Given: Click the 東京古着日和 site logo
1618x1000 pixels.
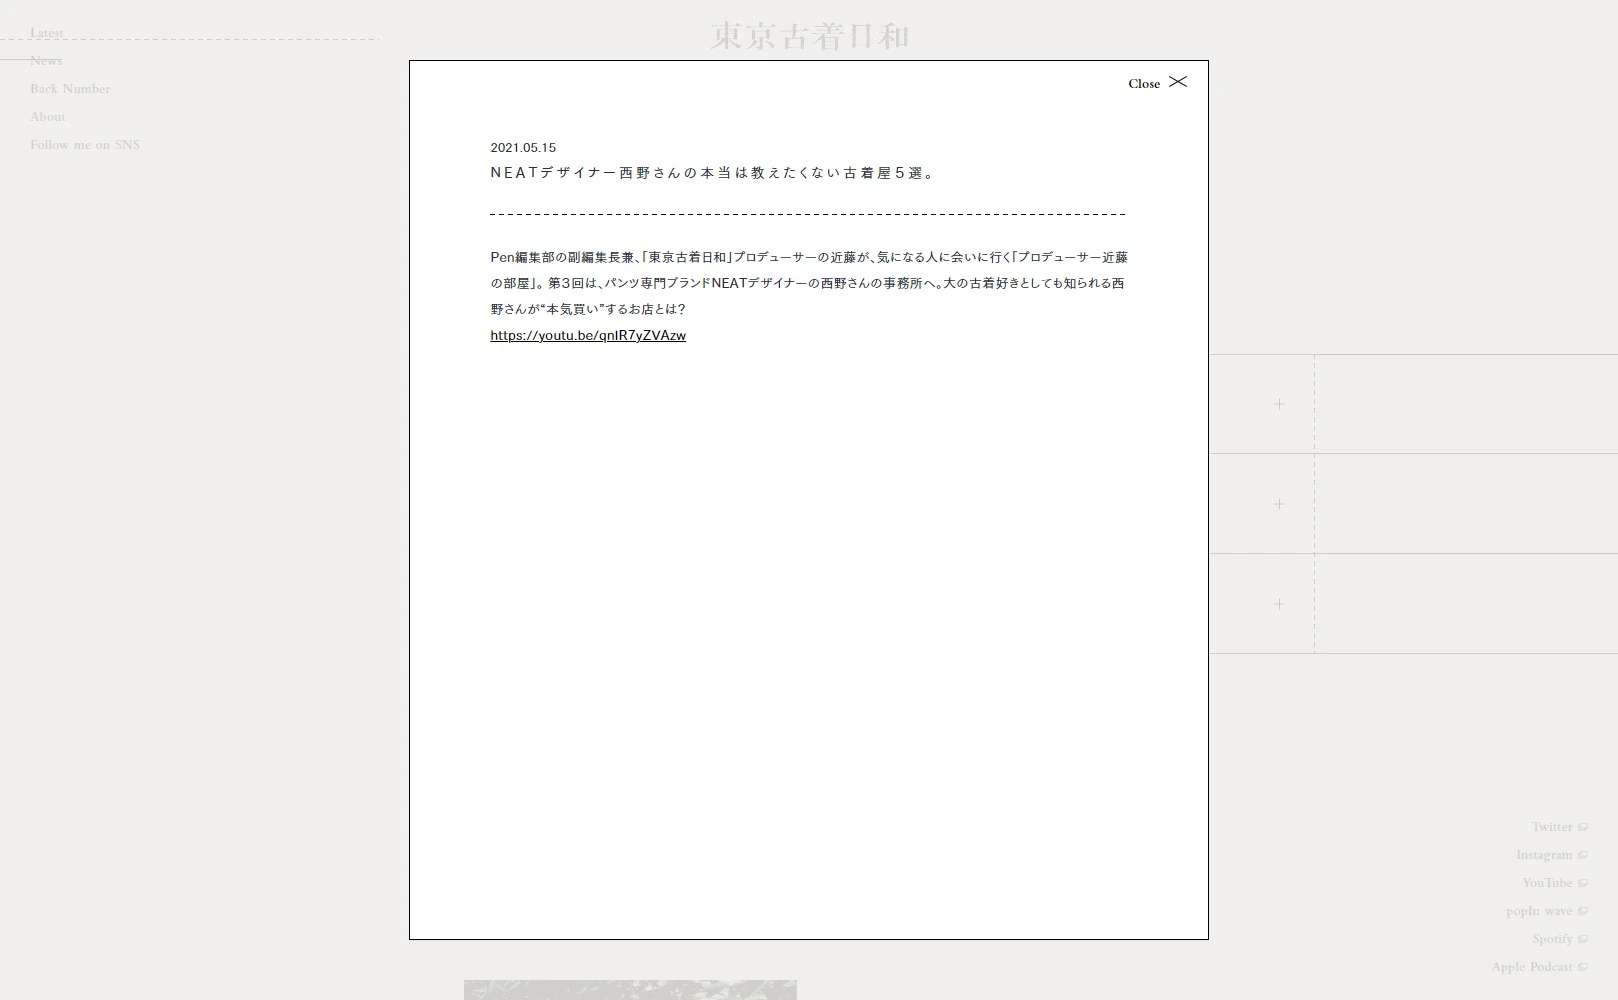Looking at the screenshot, I should pos(809,37).
